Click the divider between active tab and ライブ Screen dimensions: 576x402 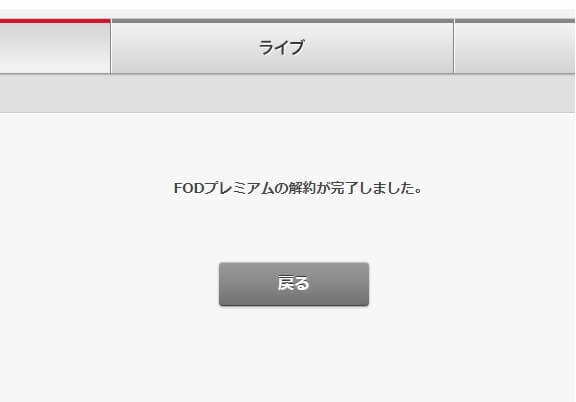click(x=111, y=47)
